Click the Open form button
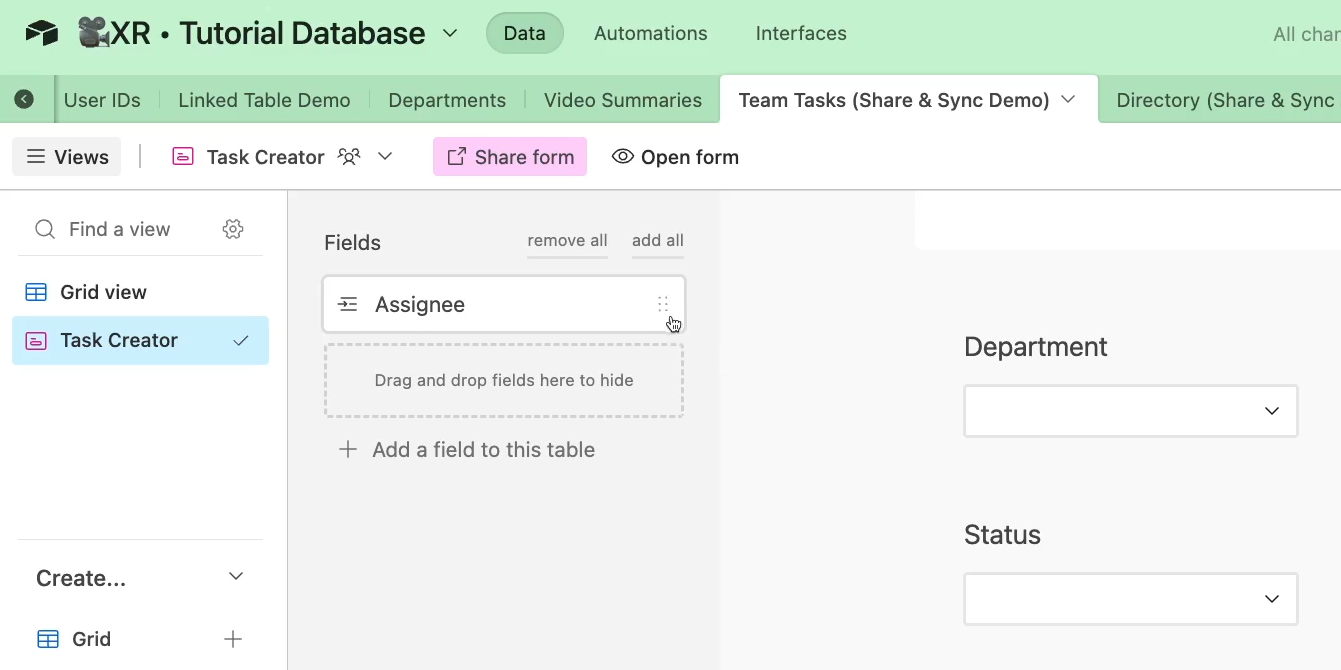1341x670 pixels. click(676, 157)
